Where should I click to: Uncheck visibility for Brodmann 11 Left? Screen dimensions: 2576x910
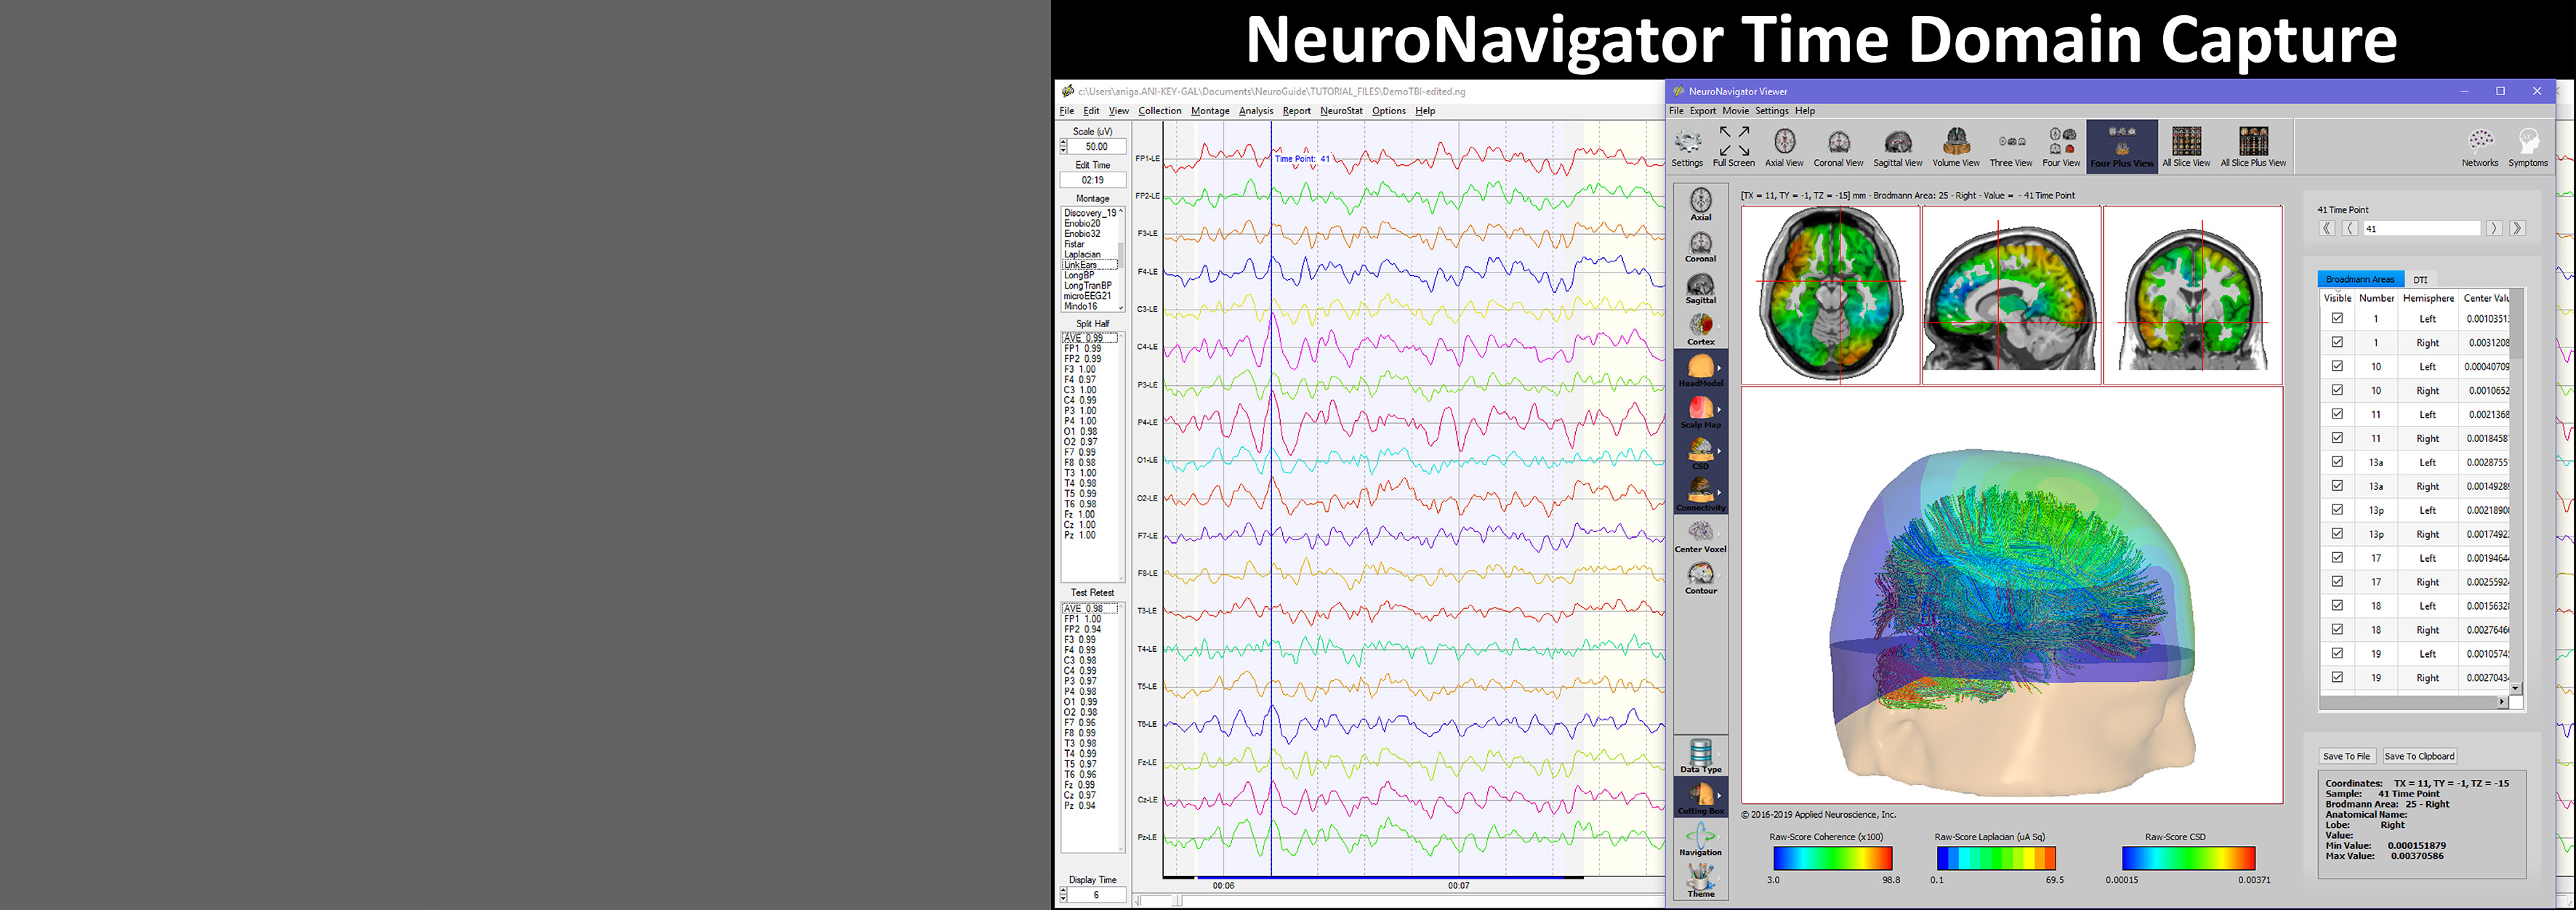[2337, 414]
